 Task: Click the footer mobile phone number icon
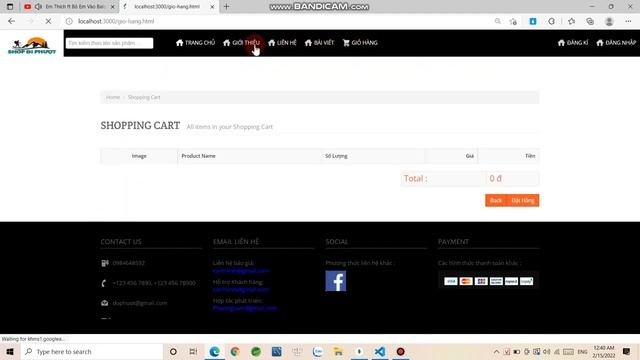point(105,263)
